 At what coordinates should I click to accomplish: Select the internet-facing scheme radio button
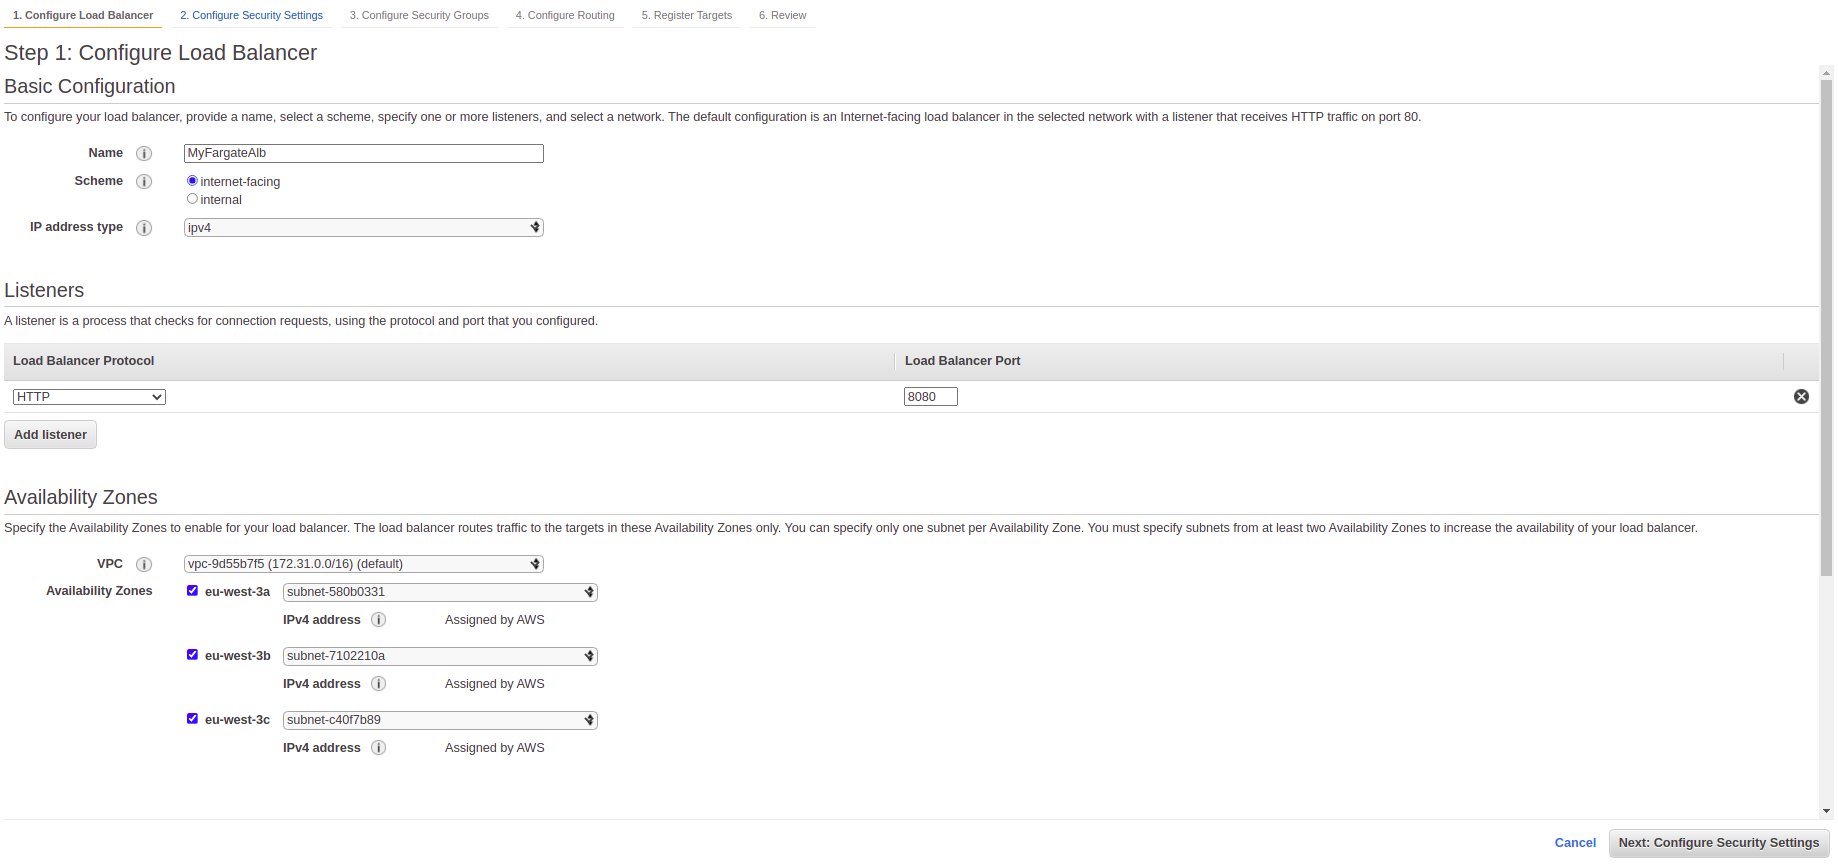tap(192, 181)
